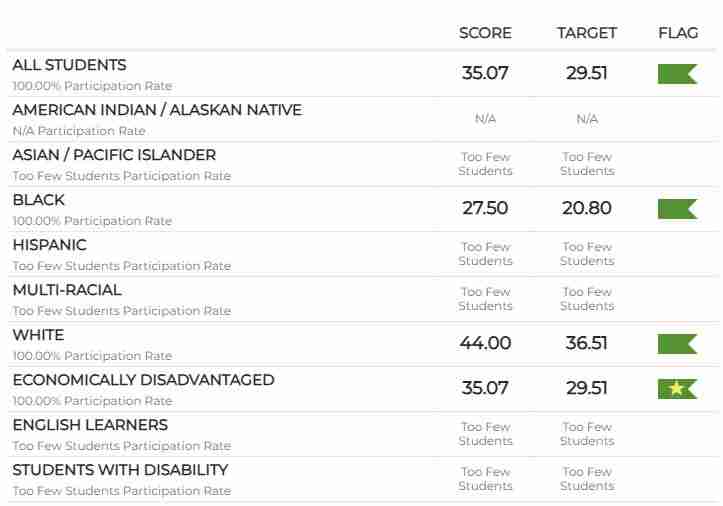This screenshot has height=506, width=723.
Task: Click the All Students score 35.07
Action: coord(485,73)
